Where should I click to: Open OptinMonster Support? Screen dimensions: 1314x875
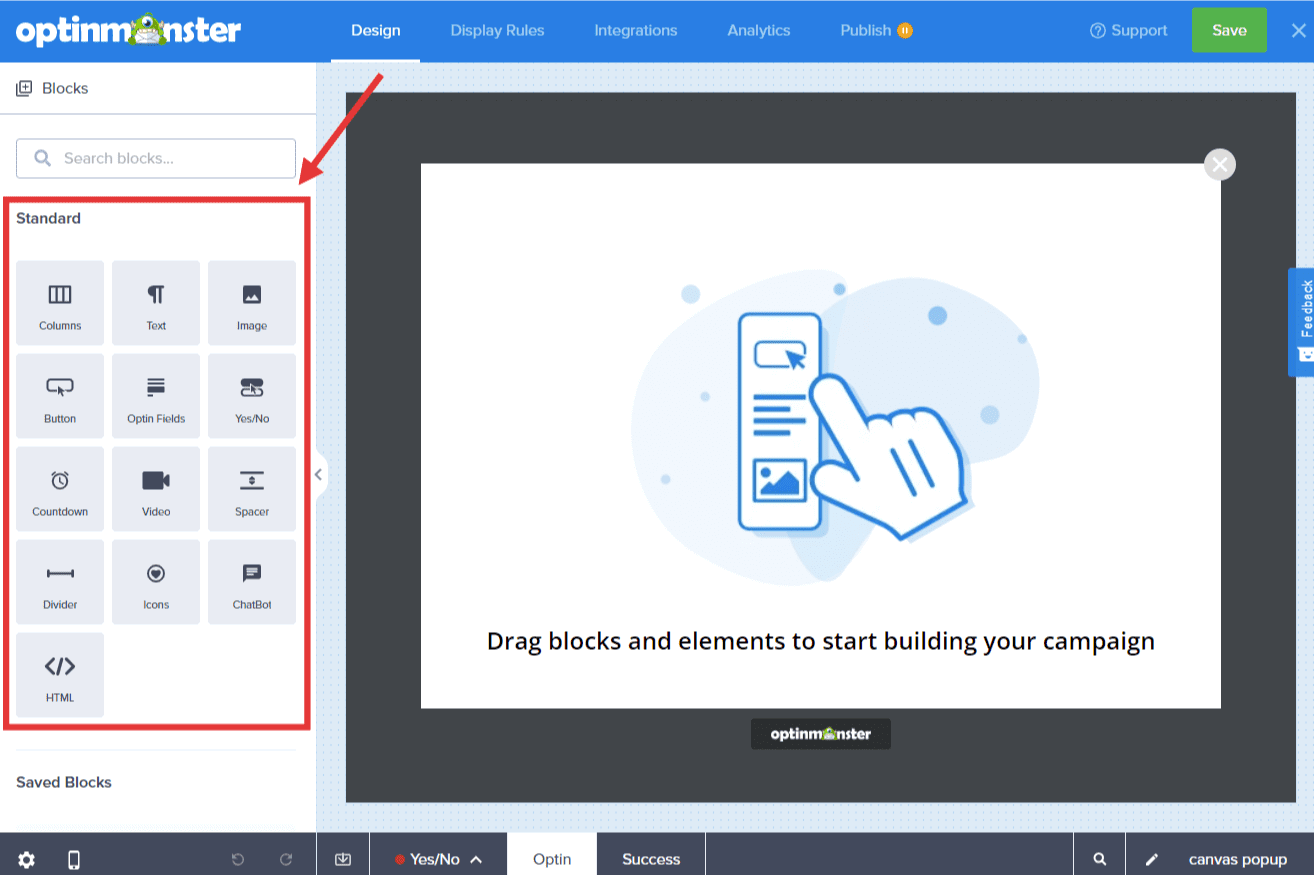1128,30
